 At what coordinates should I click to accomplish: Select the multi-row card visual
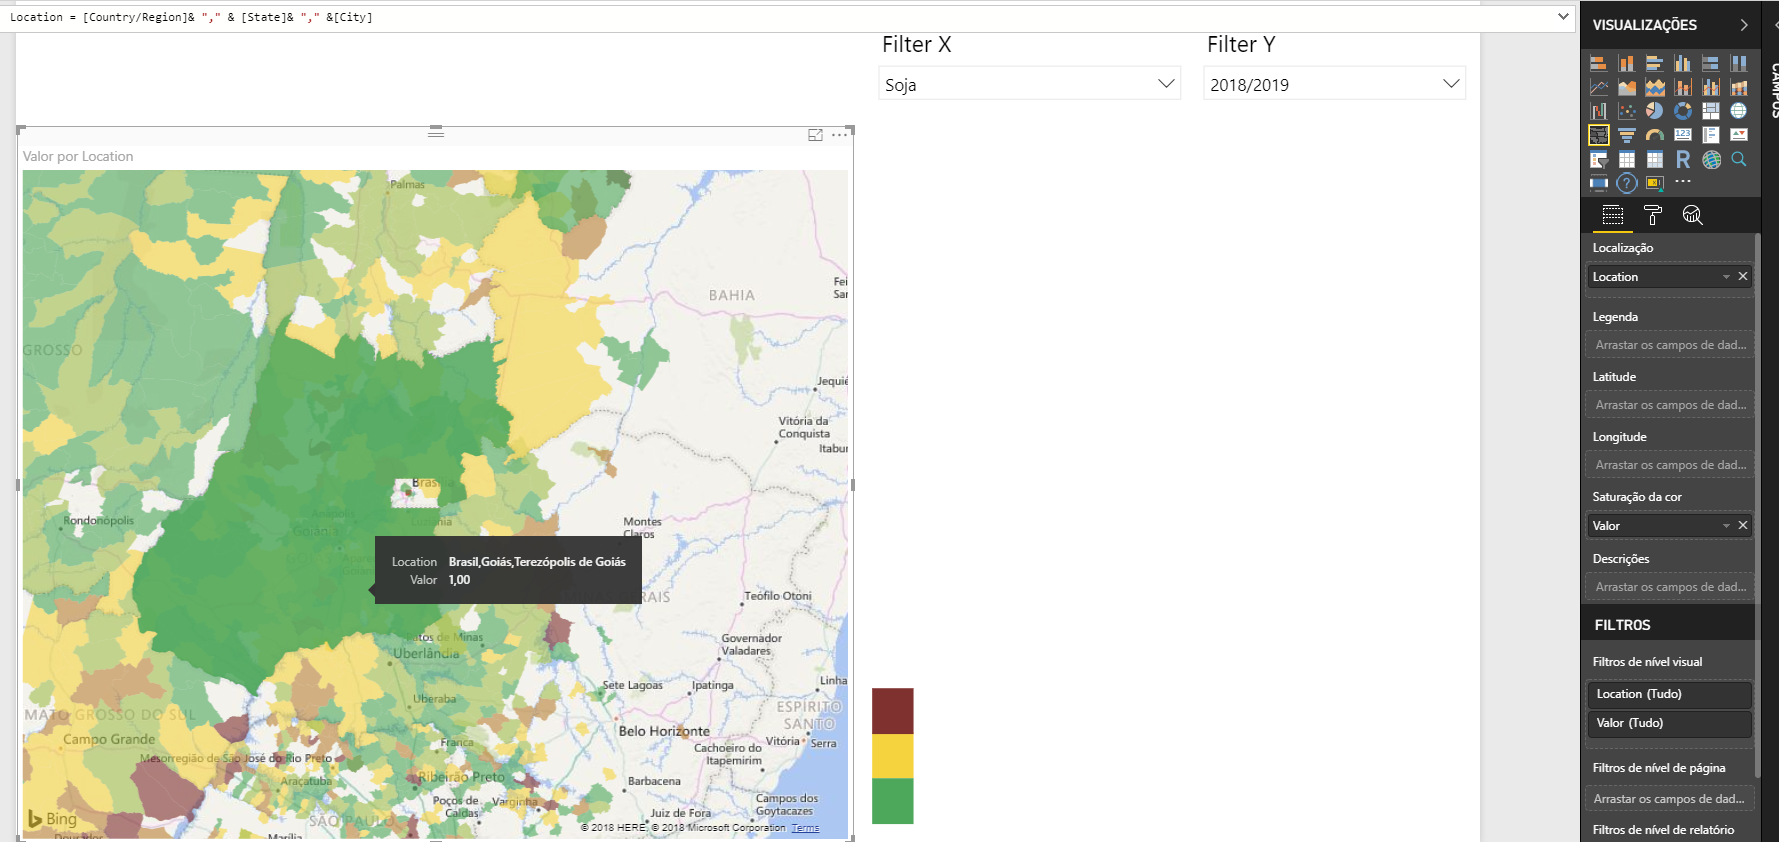(x=1711, y=135)
